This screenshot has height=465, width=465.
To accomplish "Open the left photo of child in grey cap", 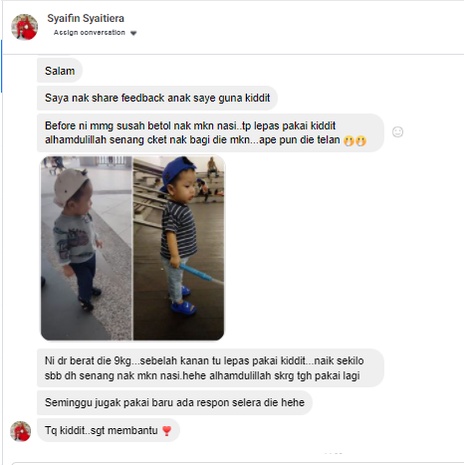I will (x=86, y=248).
